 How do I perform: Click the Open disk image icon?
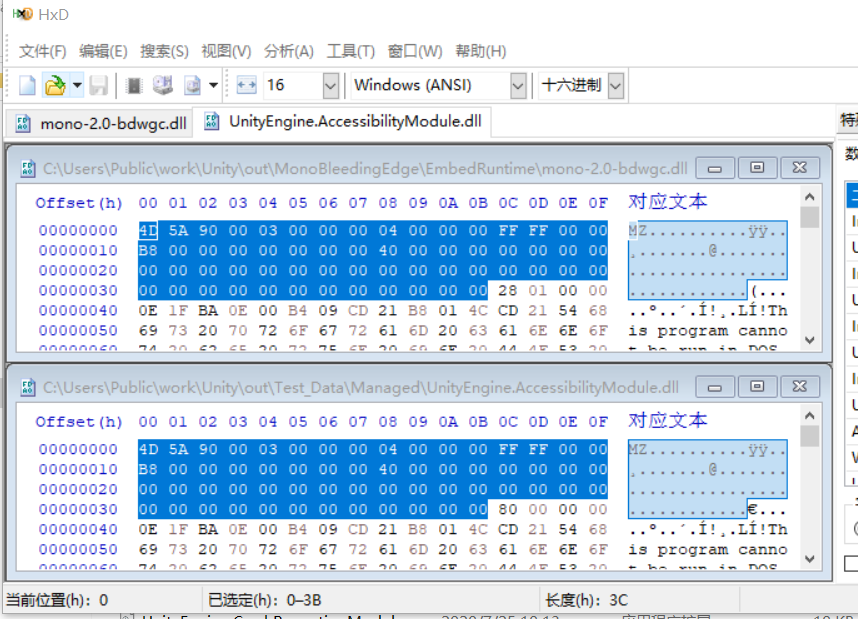[192, 86]
